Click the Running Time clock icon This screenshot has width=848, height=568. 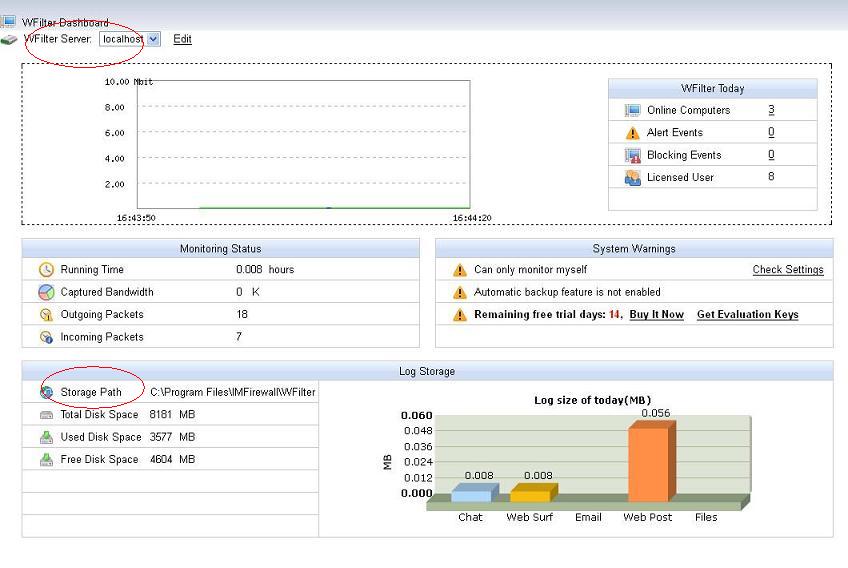(47, 269)
